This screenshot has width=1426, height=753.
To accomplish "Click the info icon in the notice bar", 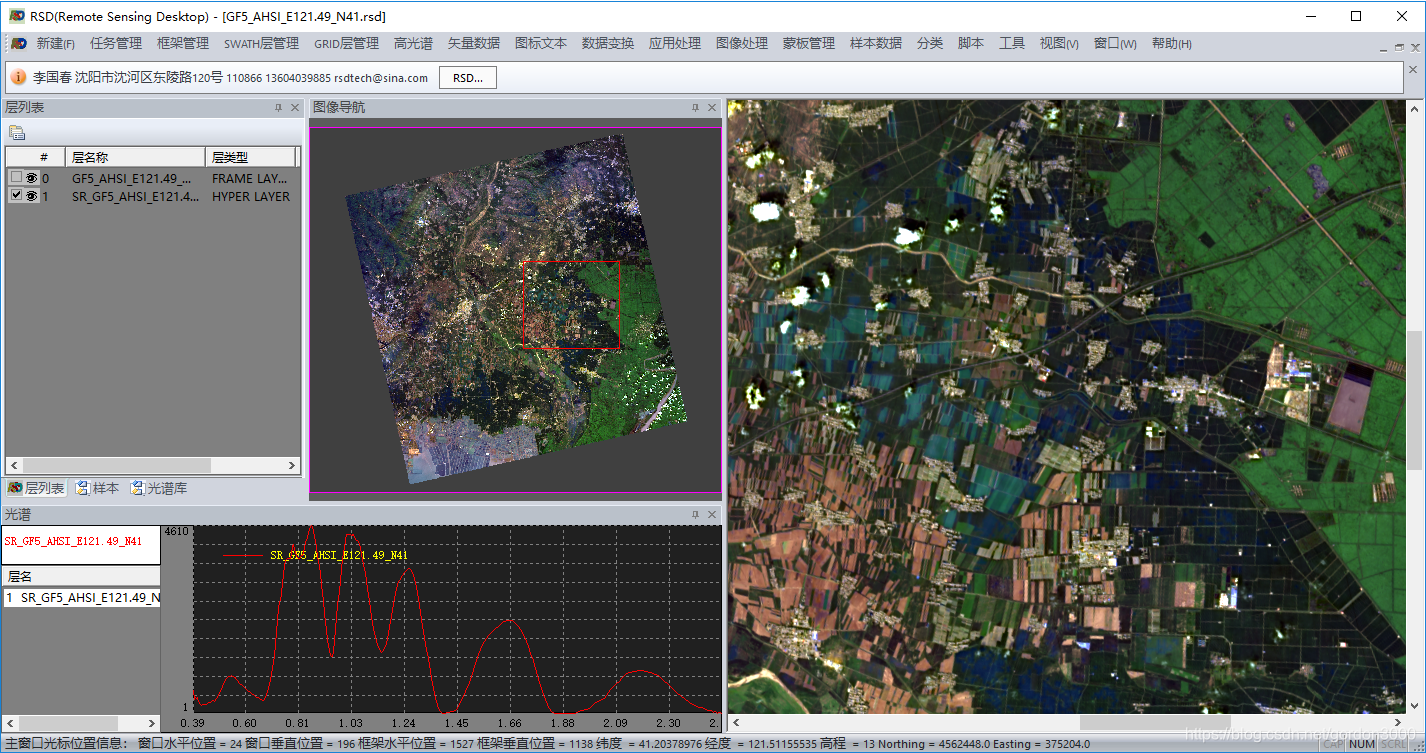I will point(19,77).
